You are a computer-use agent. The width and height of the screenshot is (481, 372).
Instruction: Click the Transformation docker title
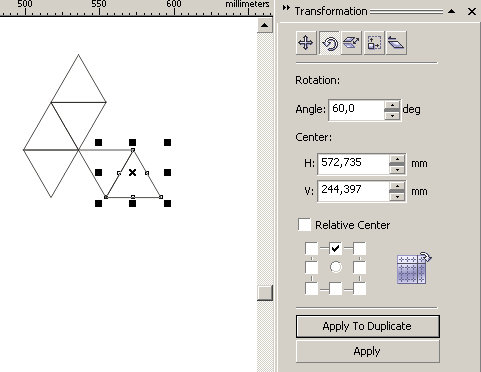pos(331,11)
